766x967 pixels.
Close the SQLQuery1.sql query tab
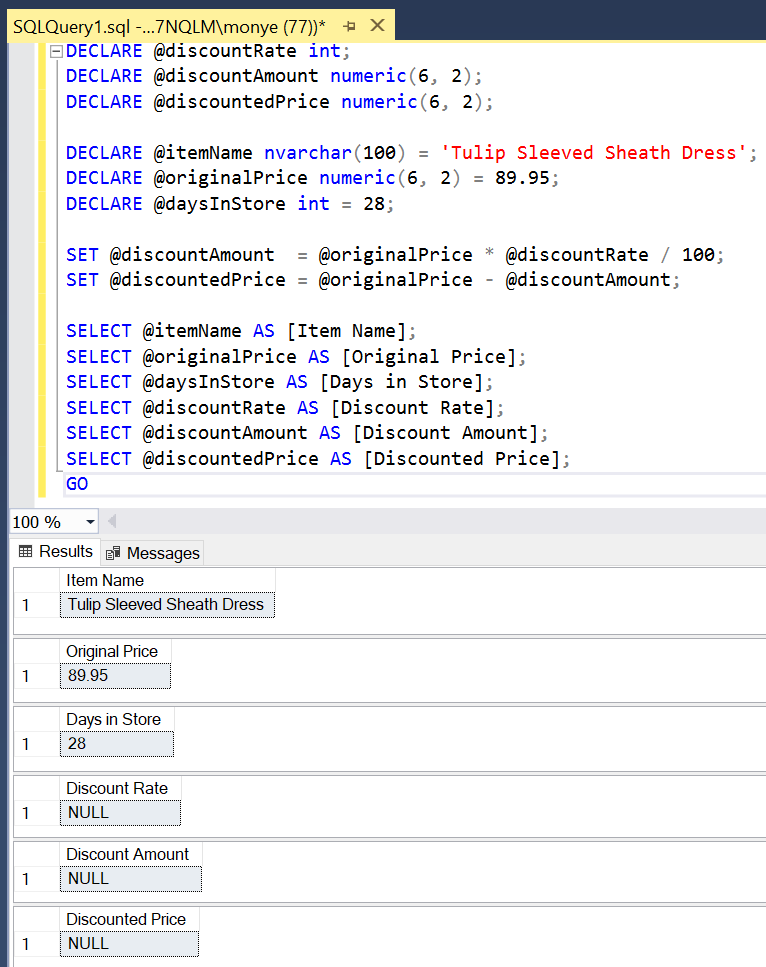[377, 26]
